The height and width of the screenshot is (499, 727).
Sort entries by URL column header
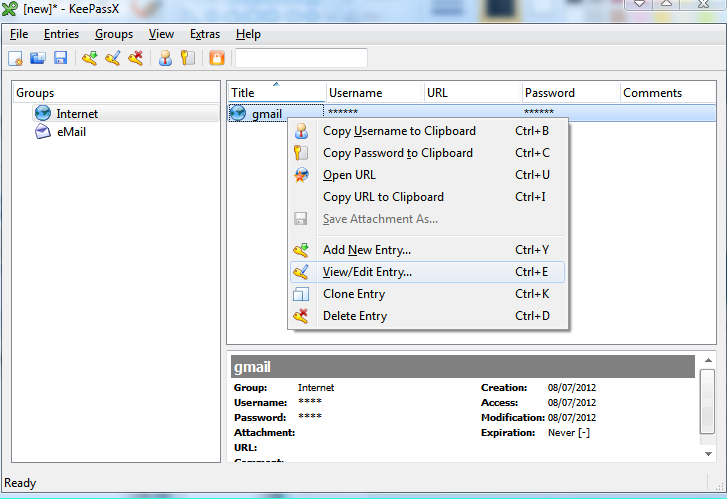473,93
